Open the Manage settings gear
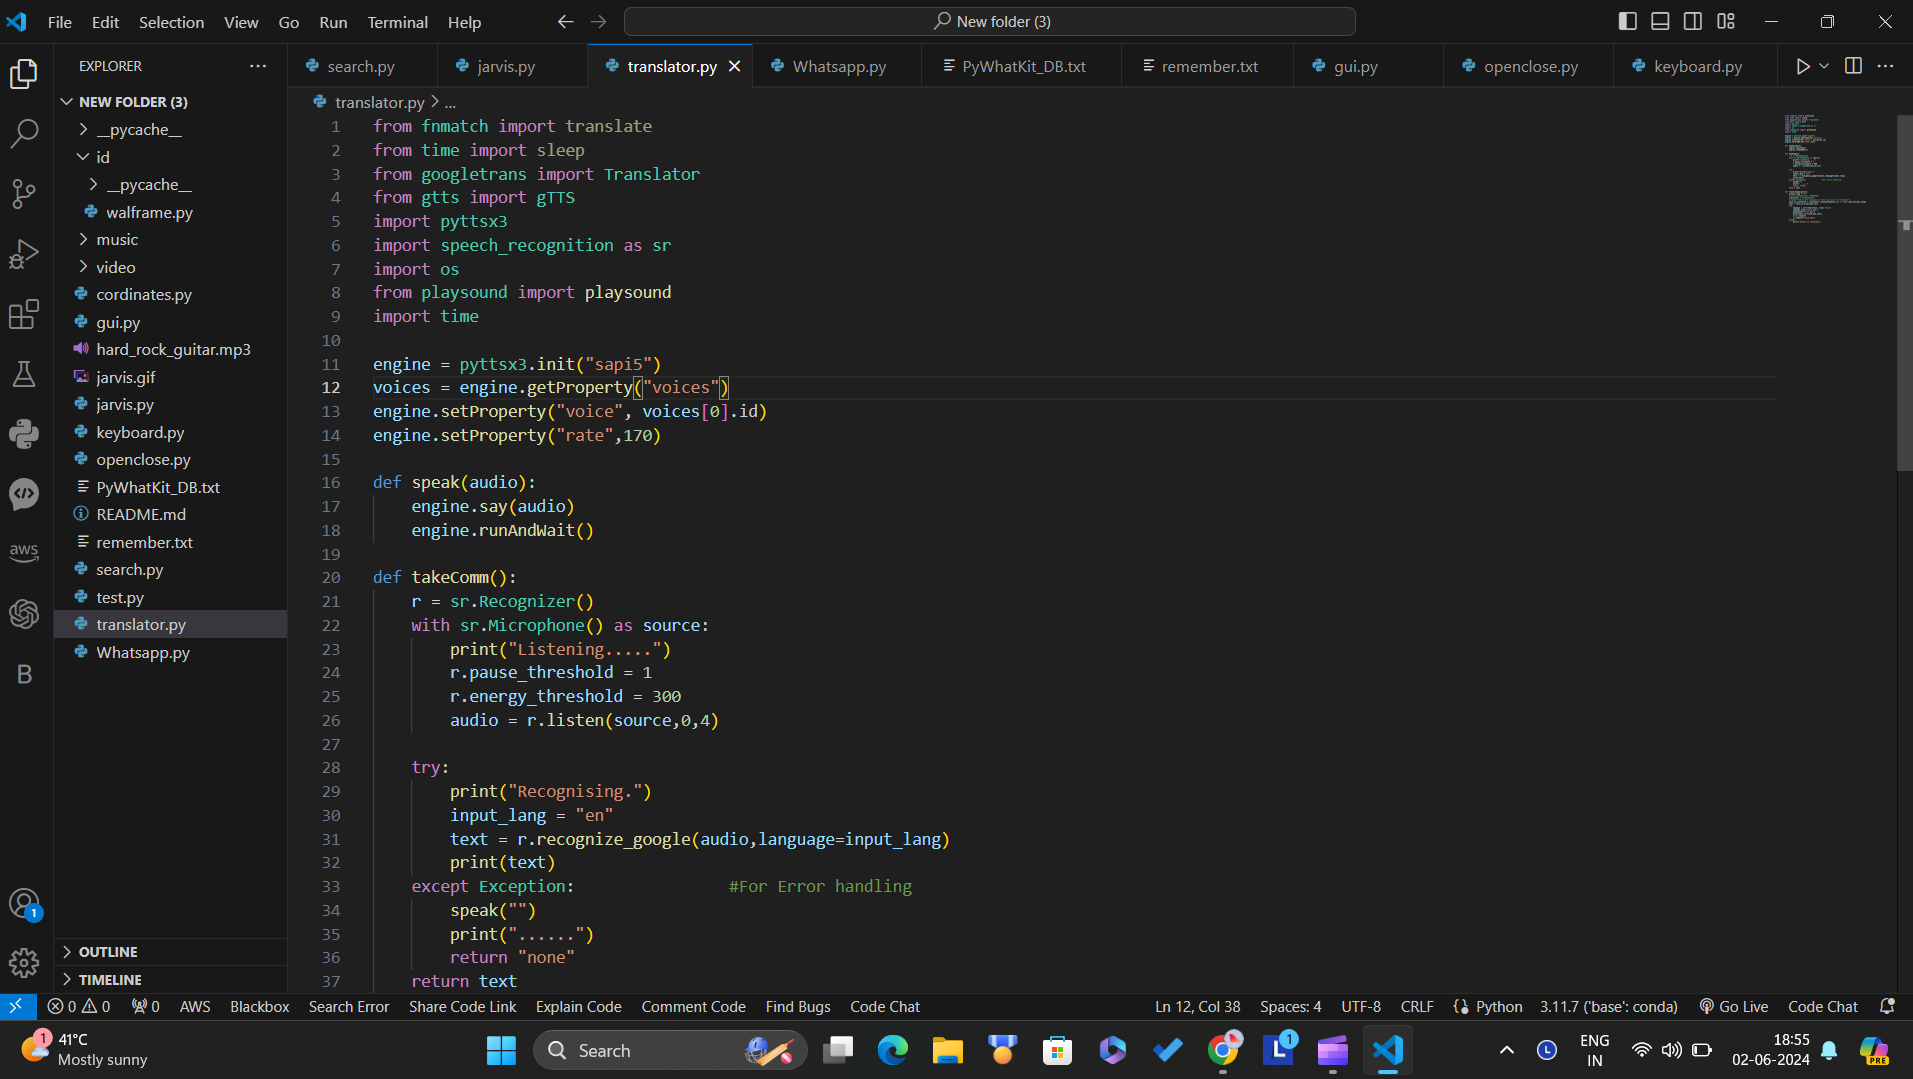The height and width of the screenshot is (1079, 1913). 24,963
